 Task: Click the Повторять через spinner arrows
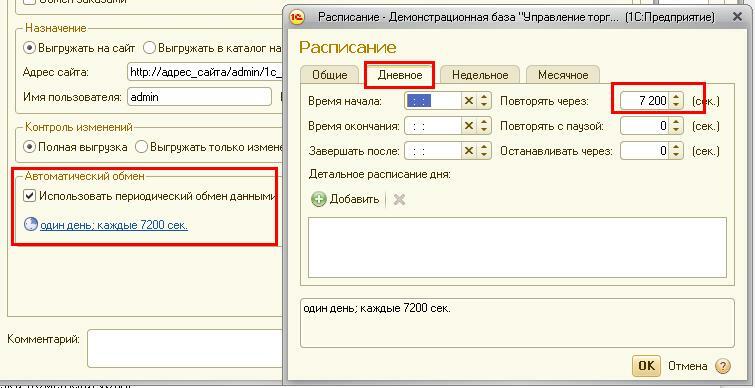coord(677,101)
